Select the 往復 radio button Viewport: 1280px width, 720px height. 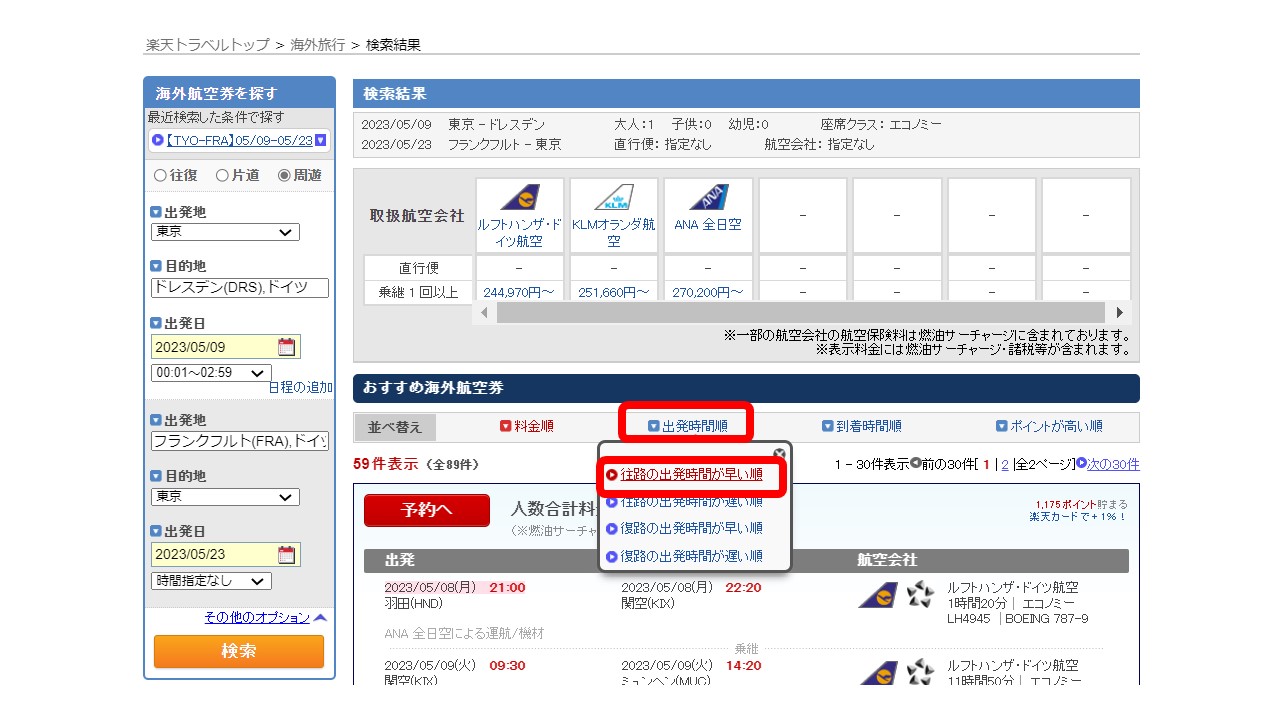(x=159, y=175)
